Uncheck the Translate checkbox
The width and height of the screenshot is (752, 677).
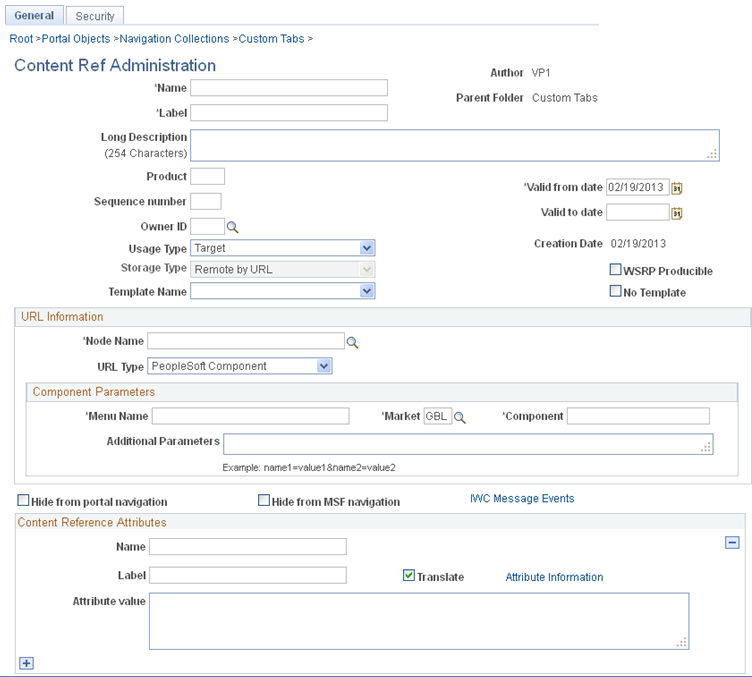click(409, 575)
